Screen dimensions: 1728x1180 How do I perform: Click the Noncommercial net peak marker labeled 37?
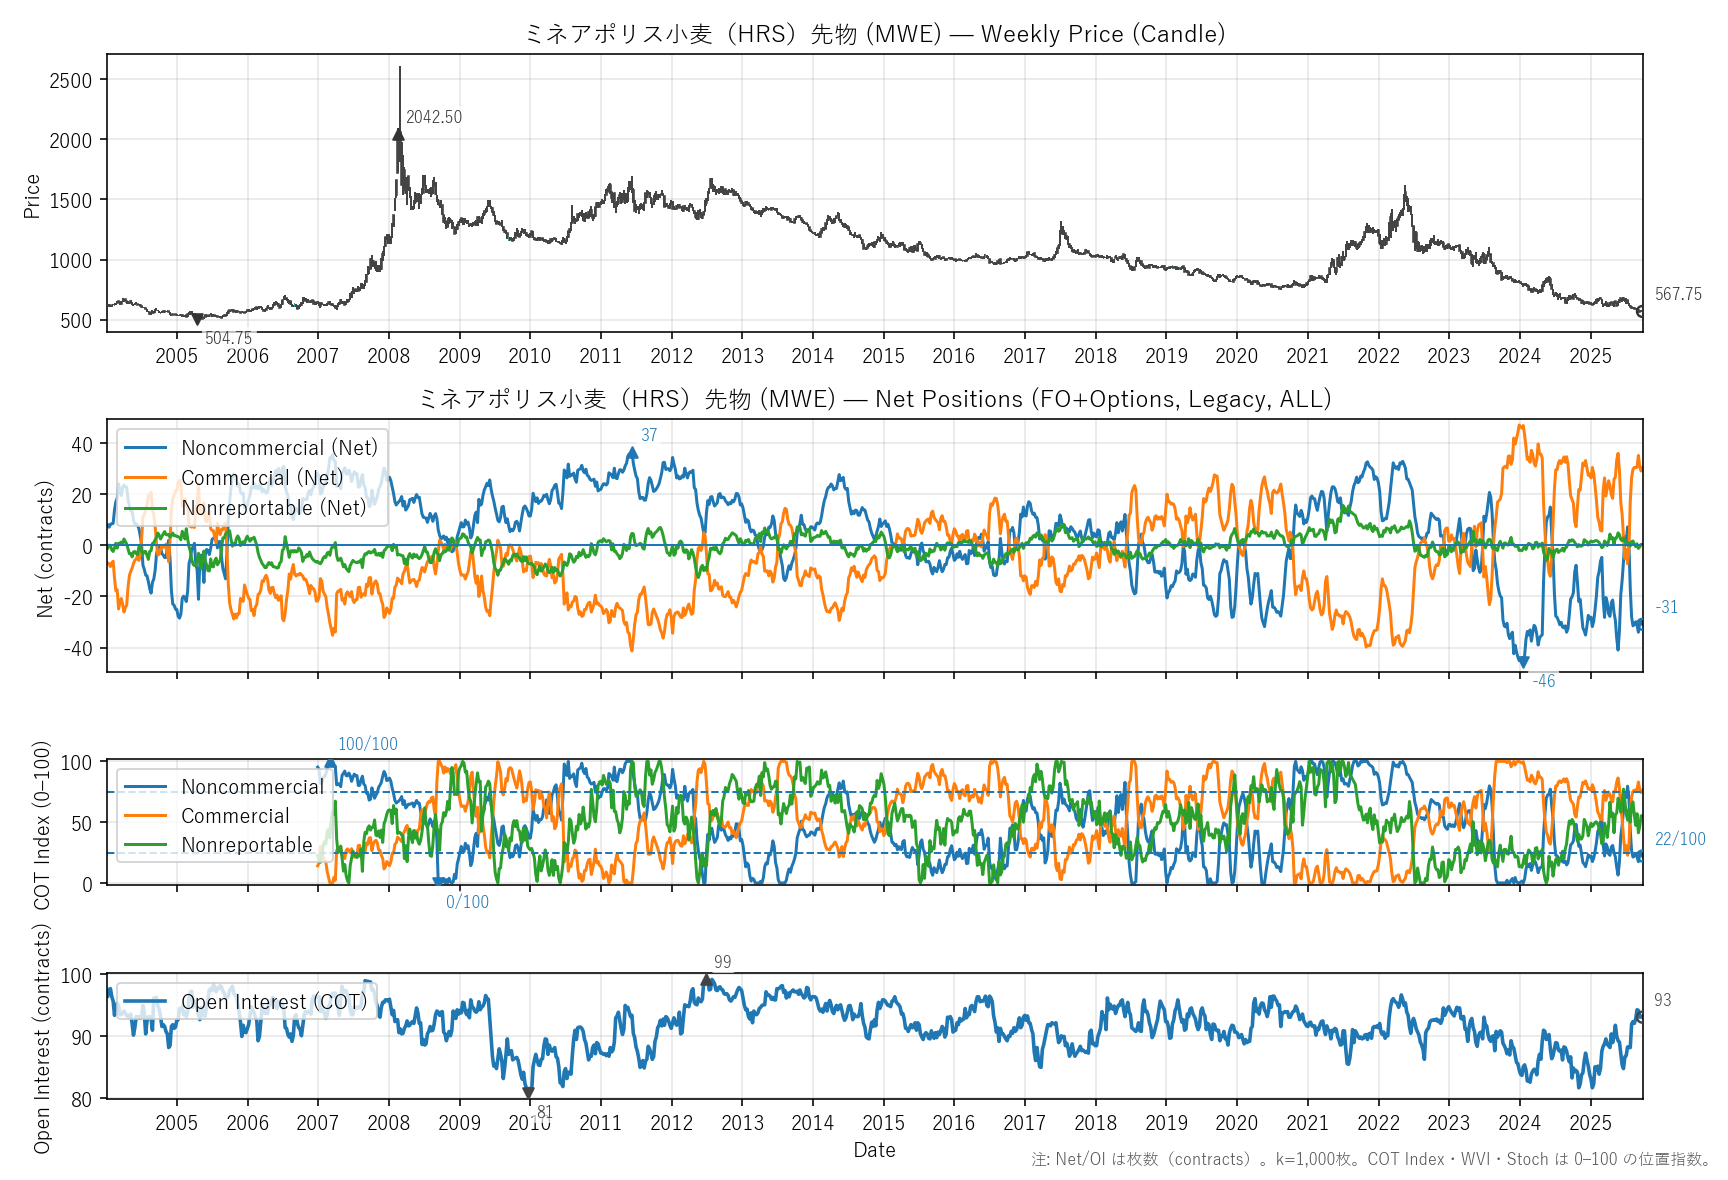click(x=632, y=452)
